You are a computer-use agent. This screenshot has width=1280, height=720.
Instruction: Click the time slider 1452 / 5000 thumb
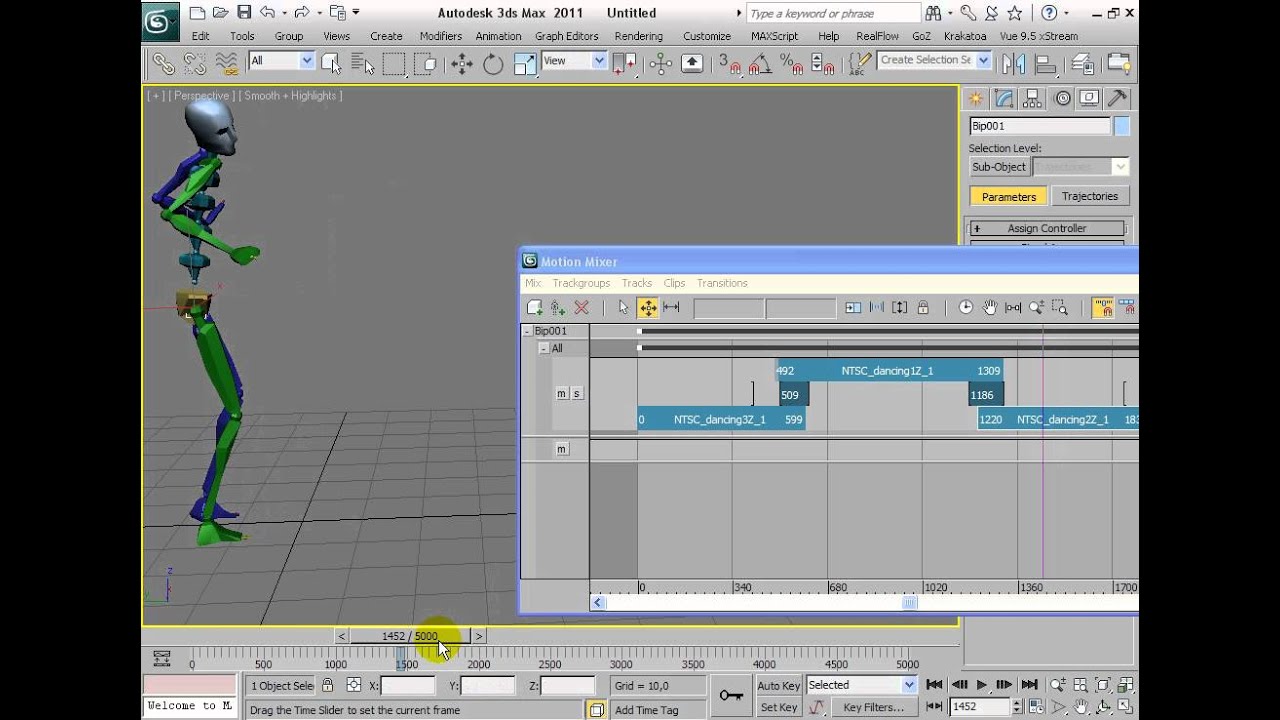click(410, 636)
